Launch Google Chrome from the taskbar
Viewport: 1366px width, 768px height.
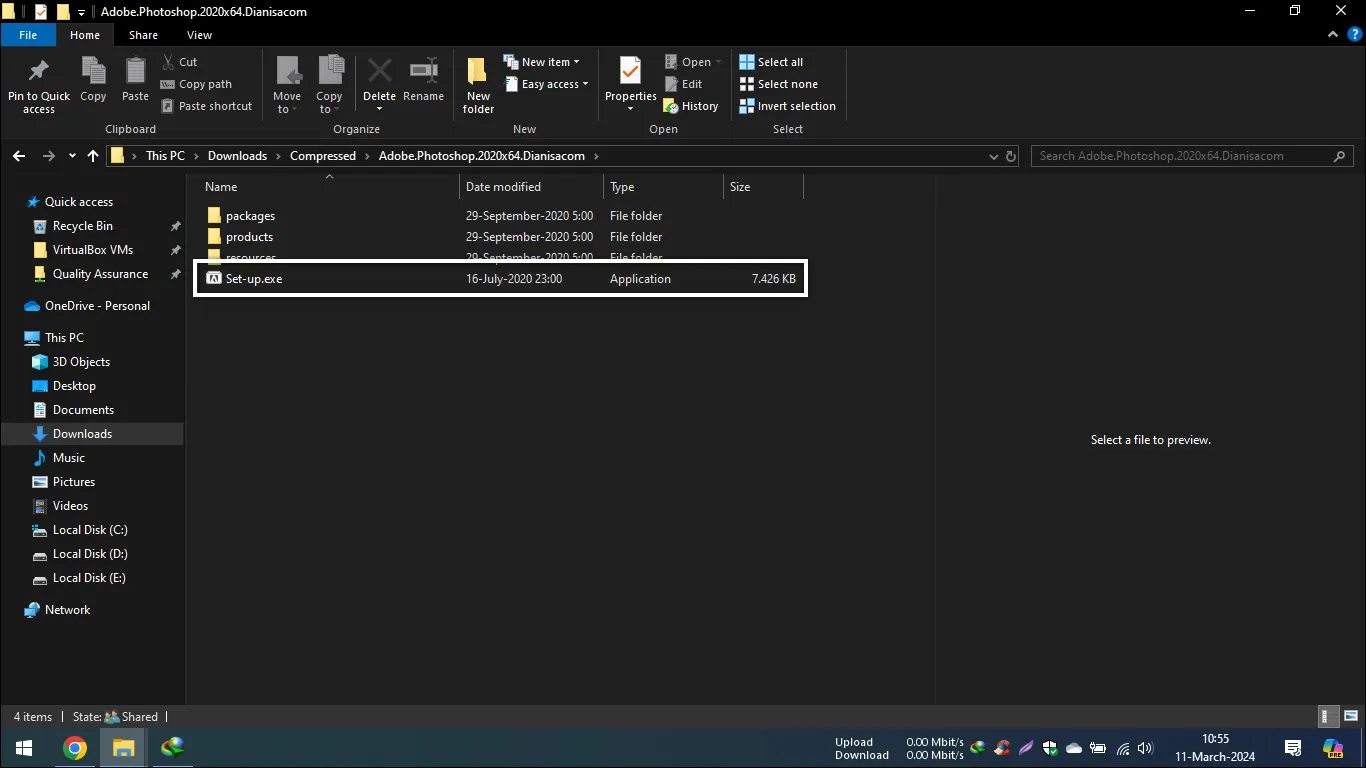(x=75, y=747)
